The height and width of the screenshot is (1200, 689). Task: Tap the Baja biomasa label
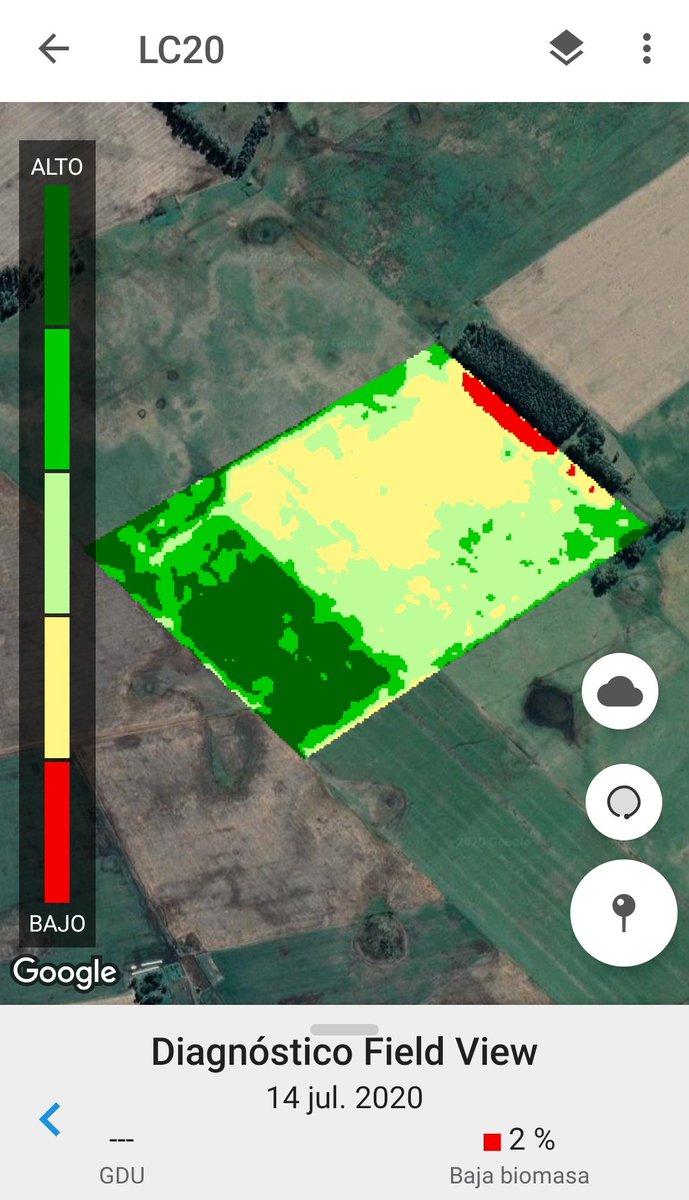[x=519, y=1177]
